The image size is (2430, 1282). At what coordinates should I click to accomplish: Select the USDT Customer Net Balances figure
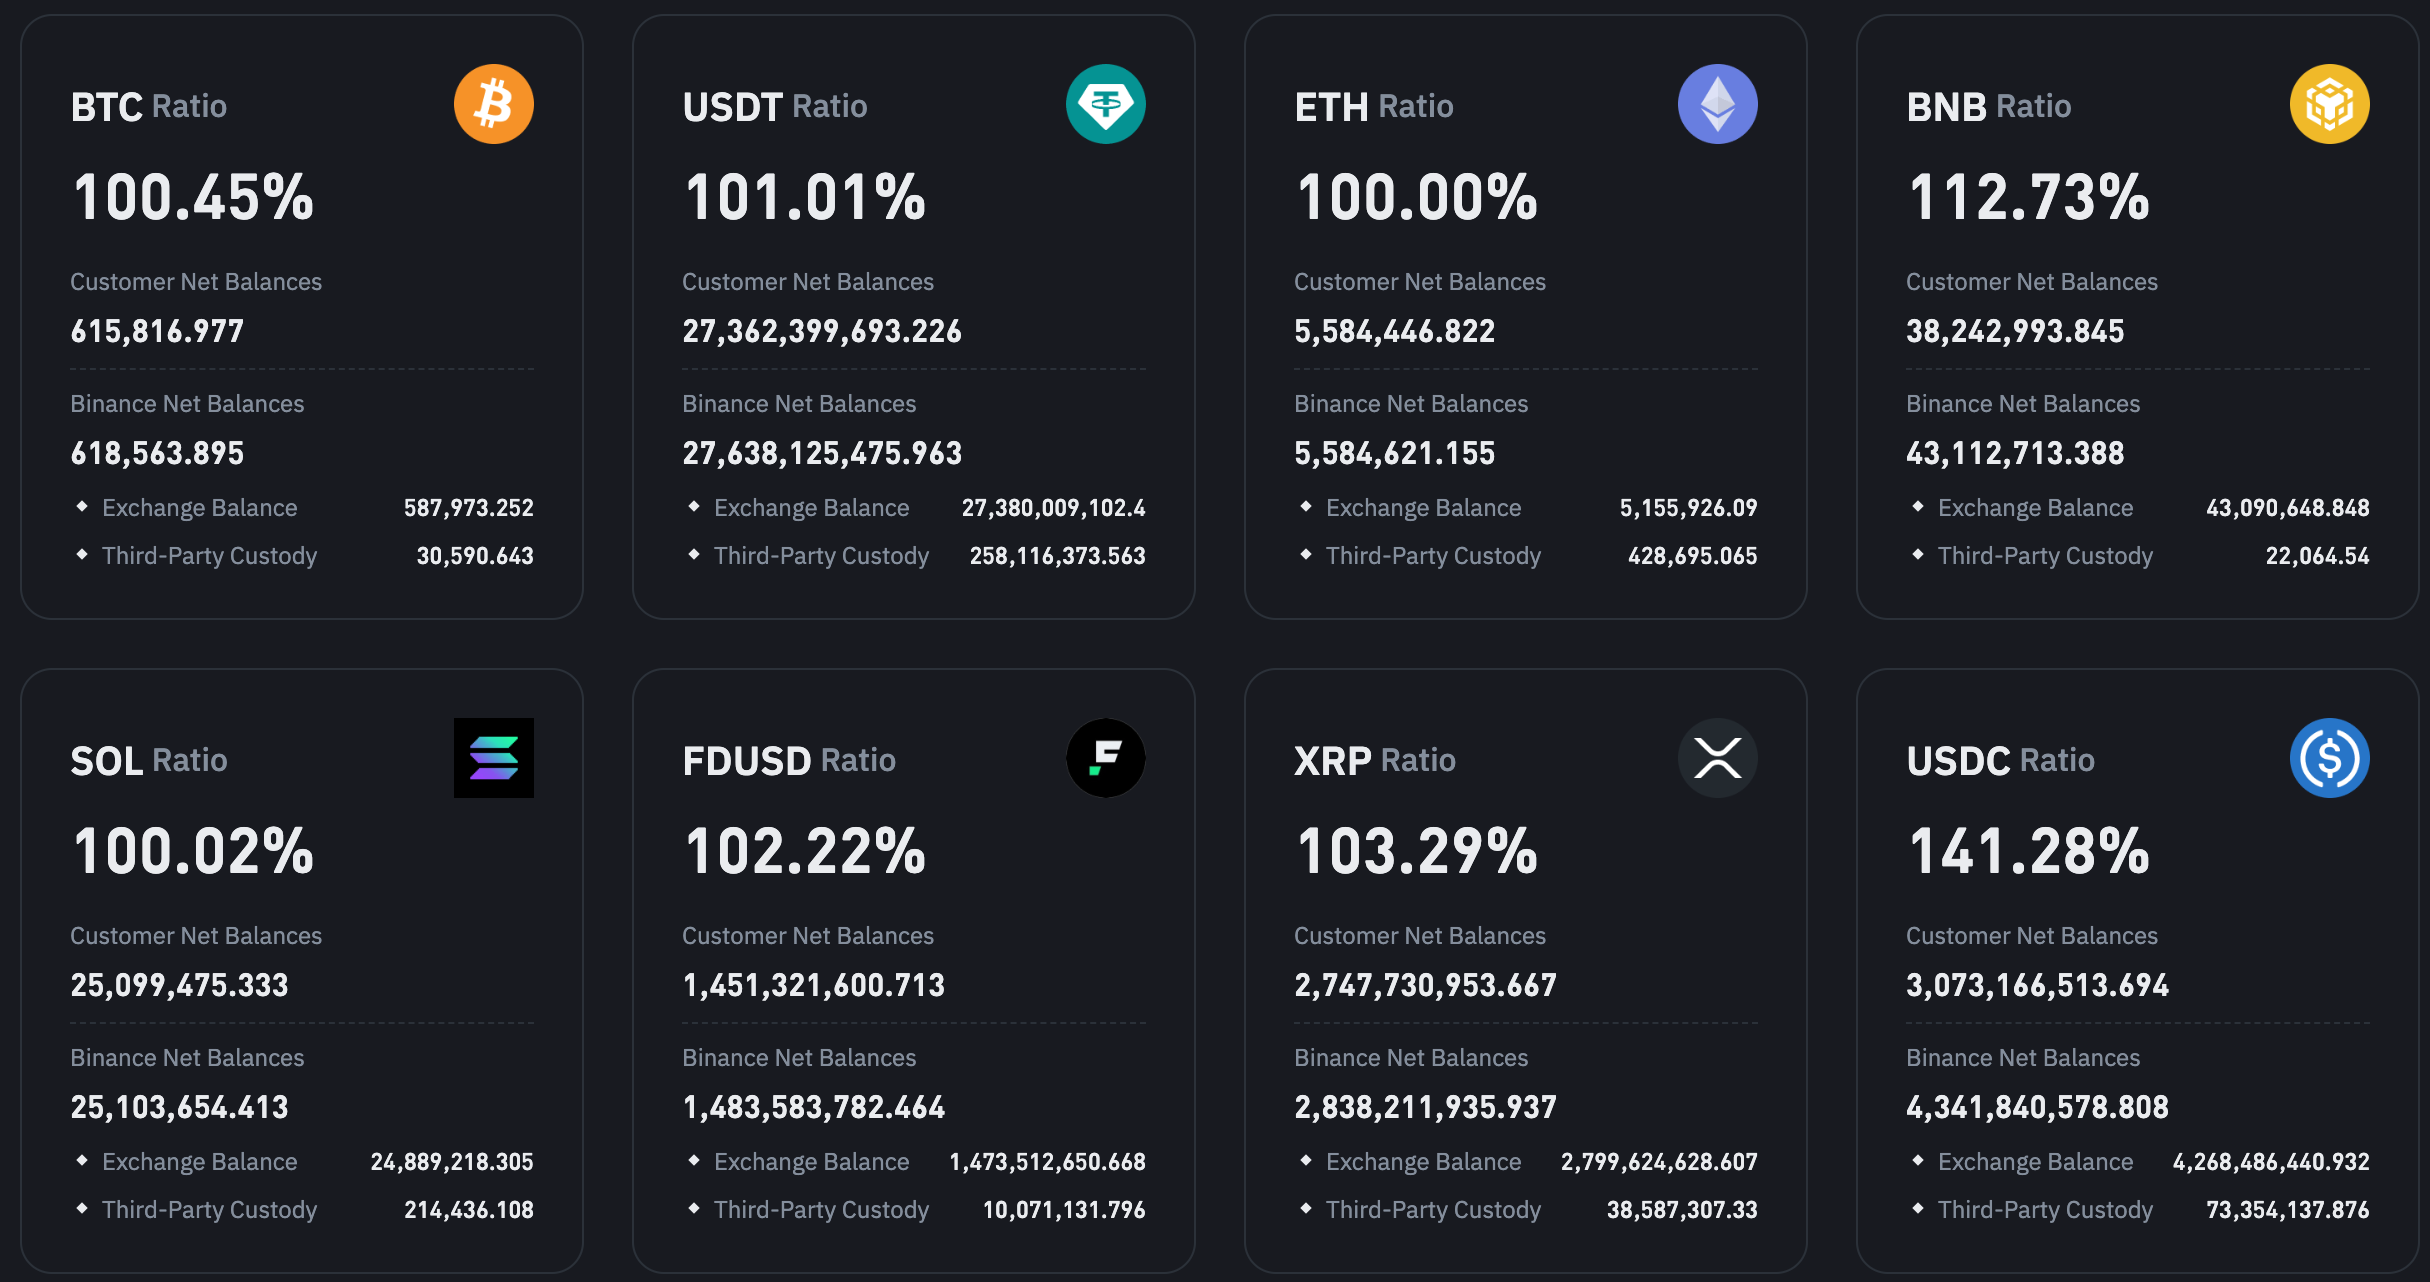(x=822, y=331)
